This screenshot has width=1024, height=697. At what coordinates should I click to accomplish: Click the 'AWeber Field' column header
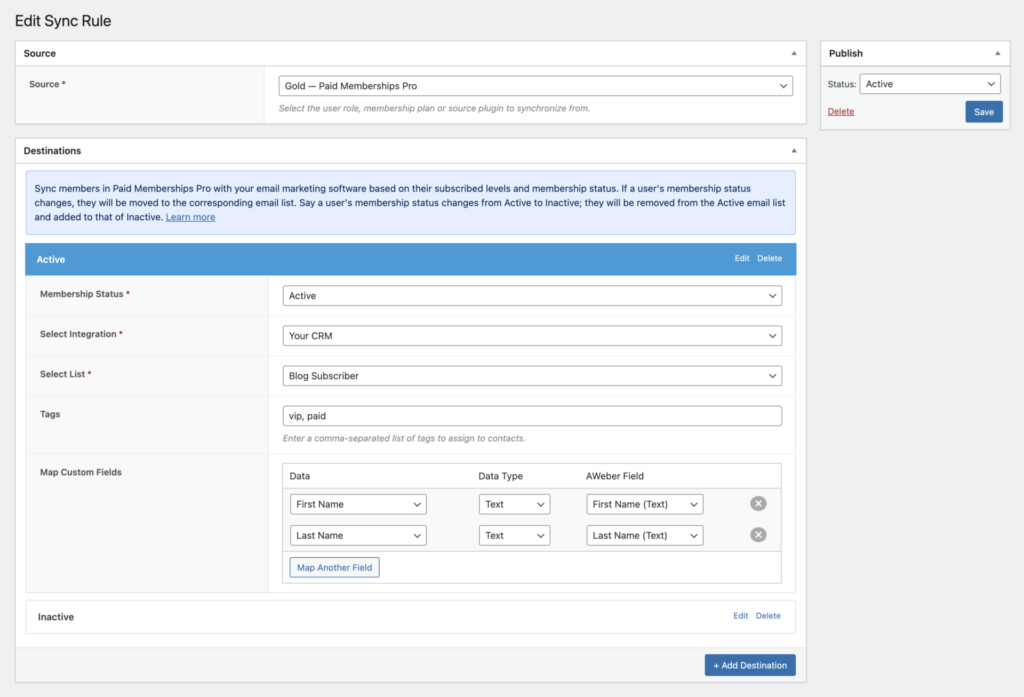(615, 476)
